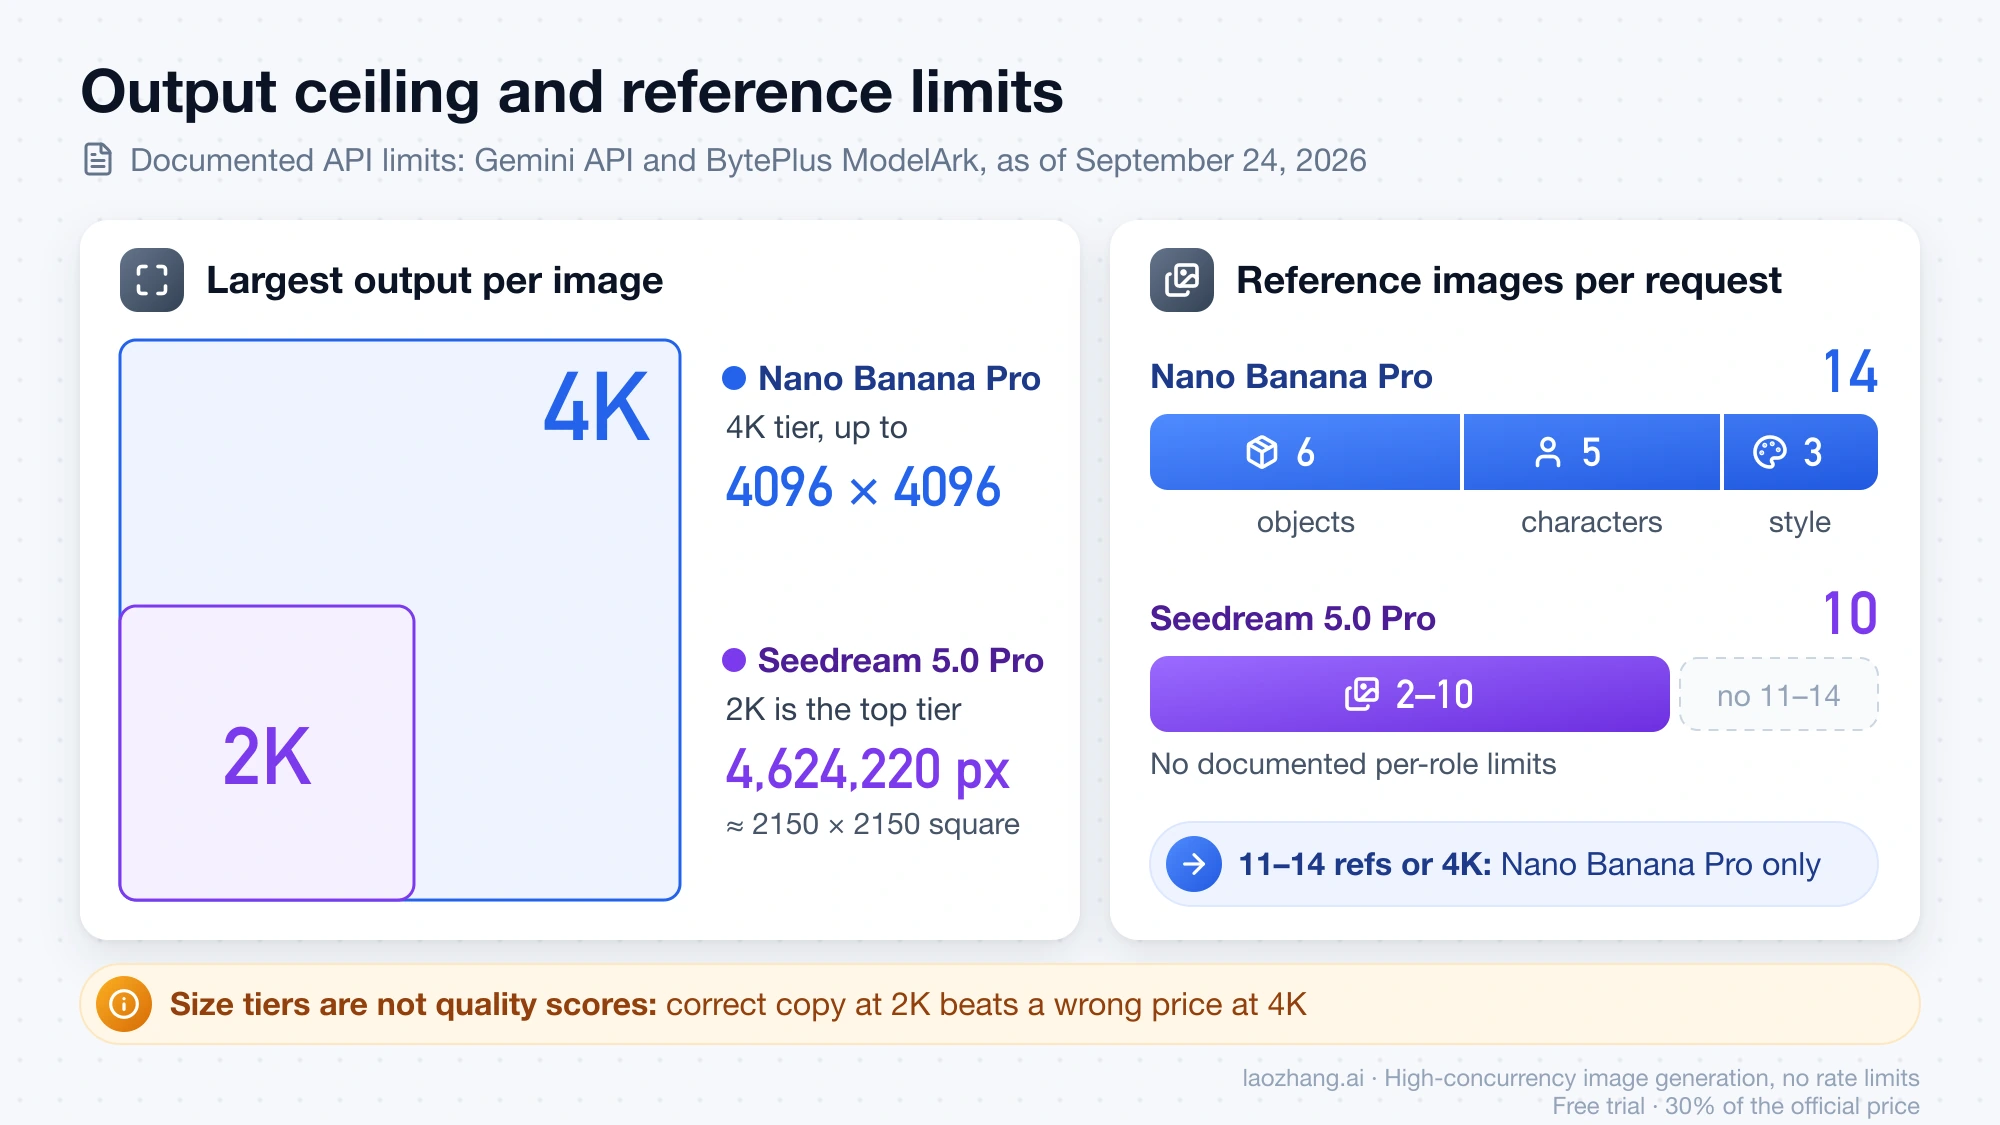Image resolution: width=2000 pixels, height=1125 pixels.
Task: Click the image stack icon by Reference images
Action: pyautogui.click(x=1182, y=280)
